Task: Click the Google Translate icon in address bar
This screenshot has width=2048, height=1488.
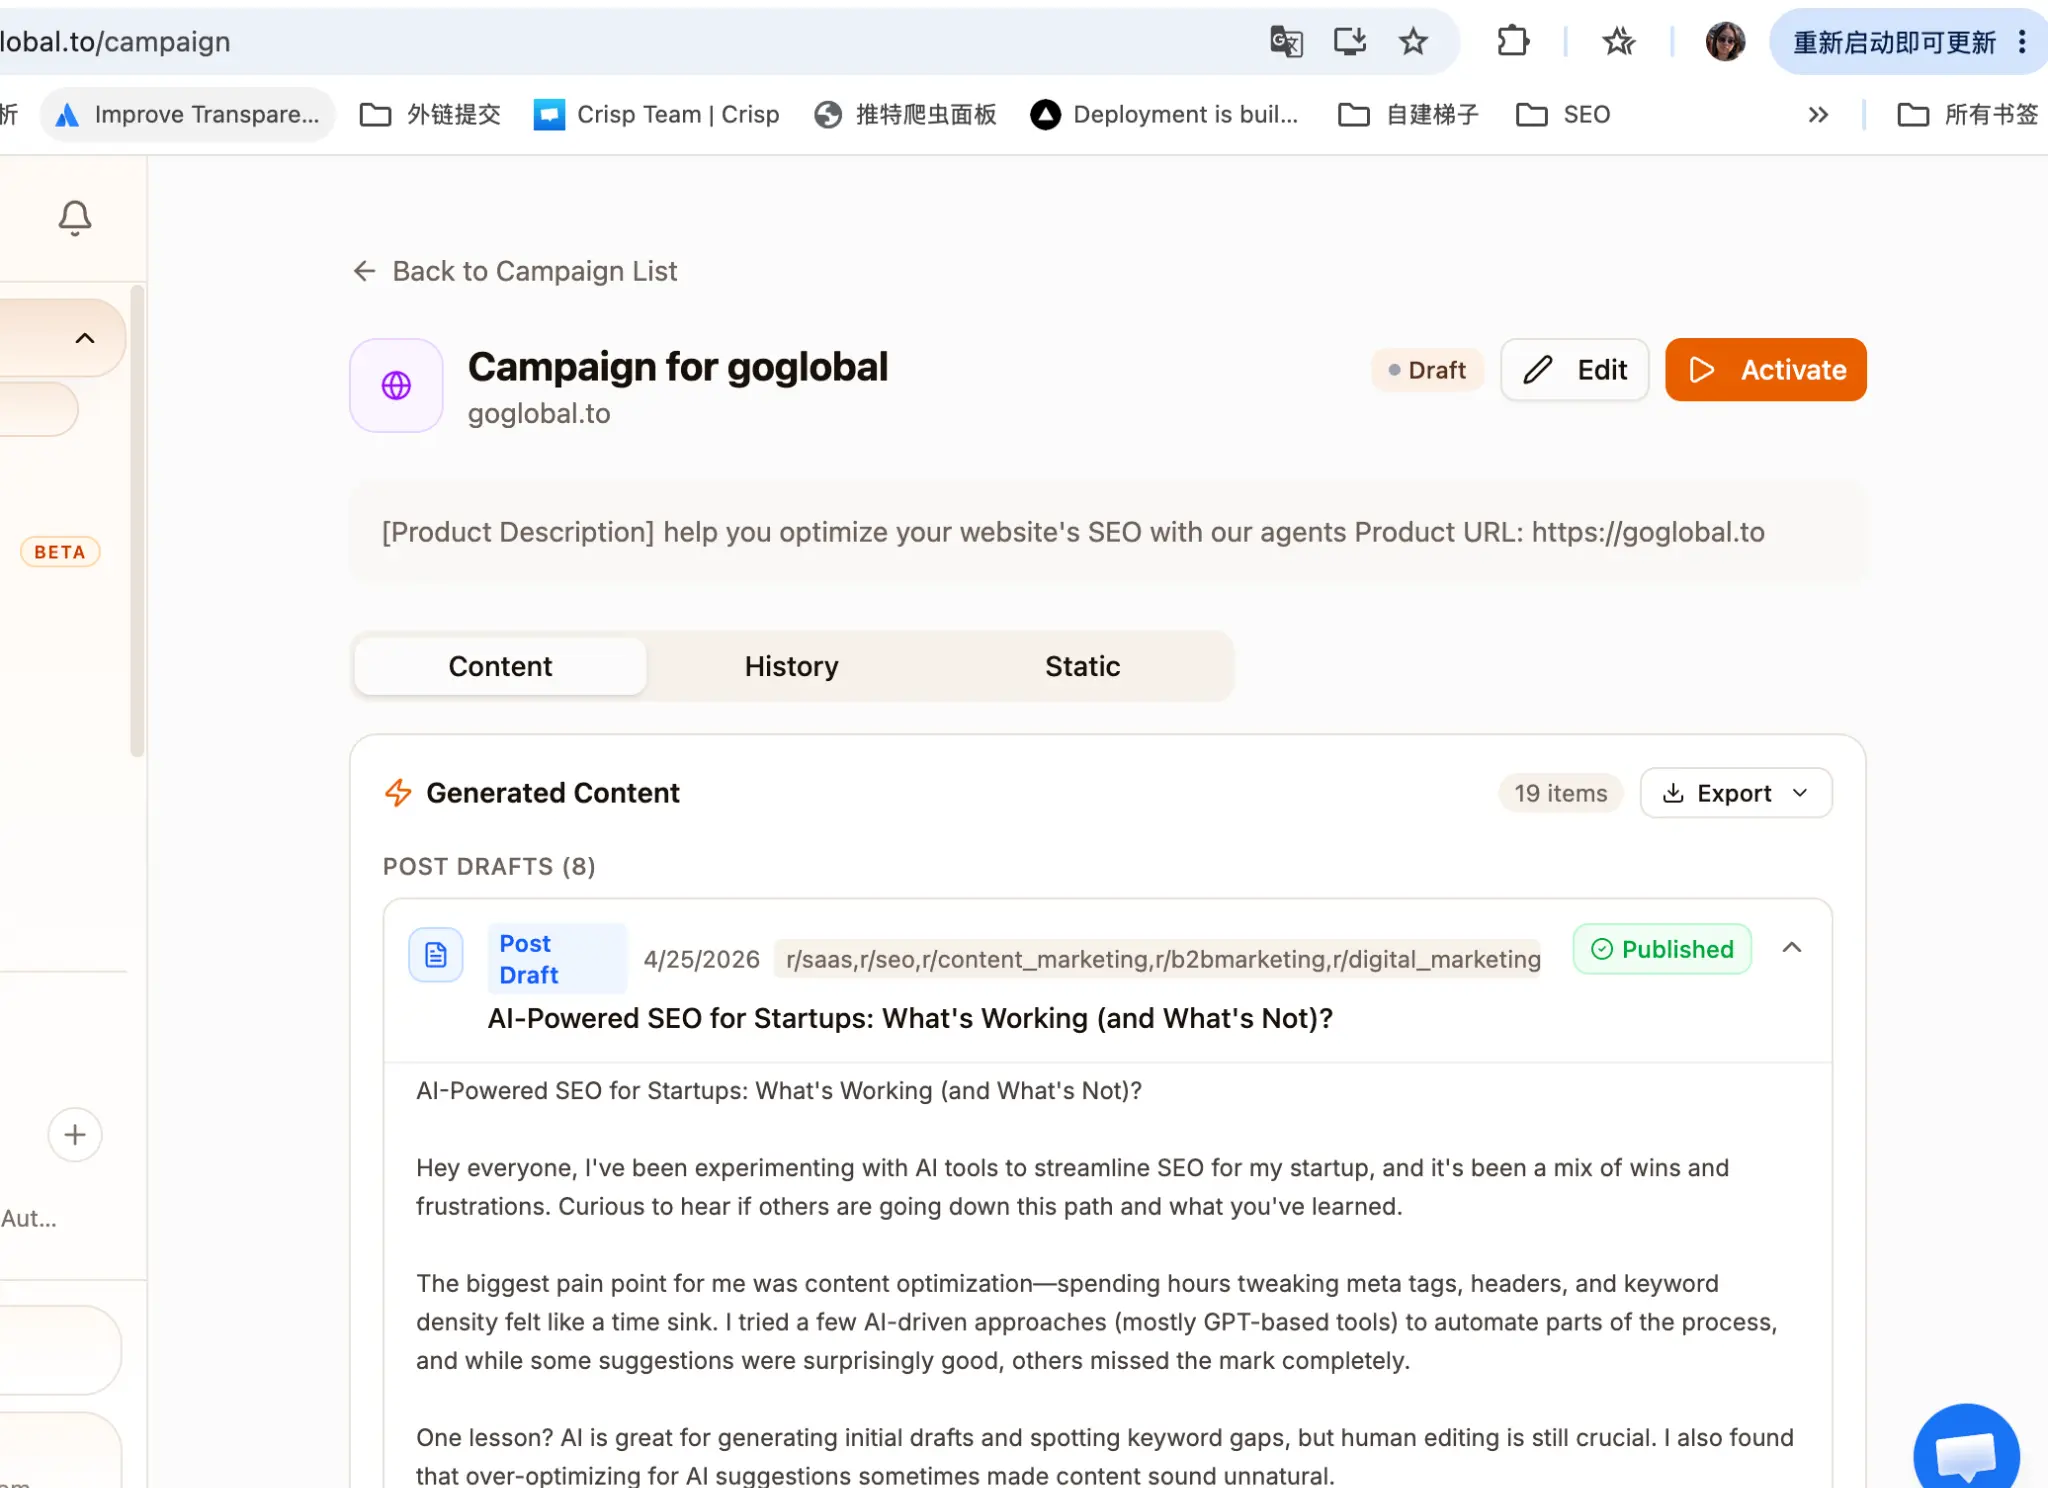Action: (1286, 42)
